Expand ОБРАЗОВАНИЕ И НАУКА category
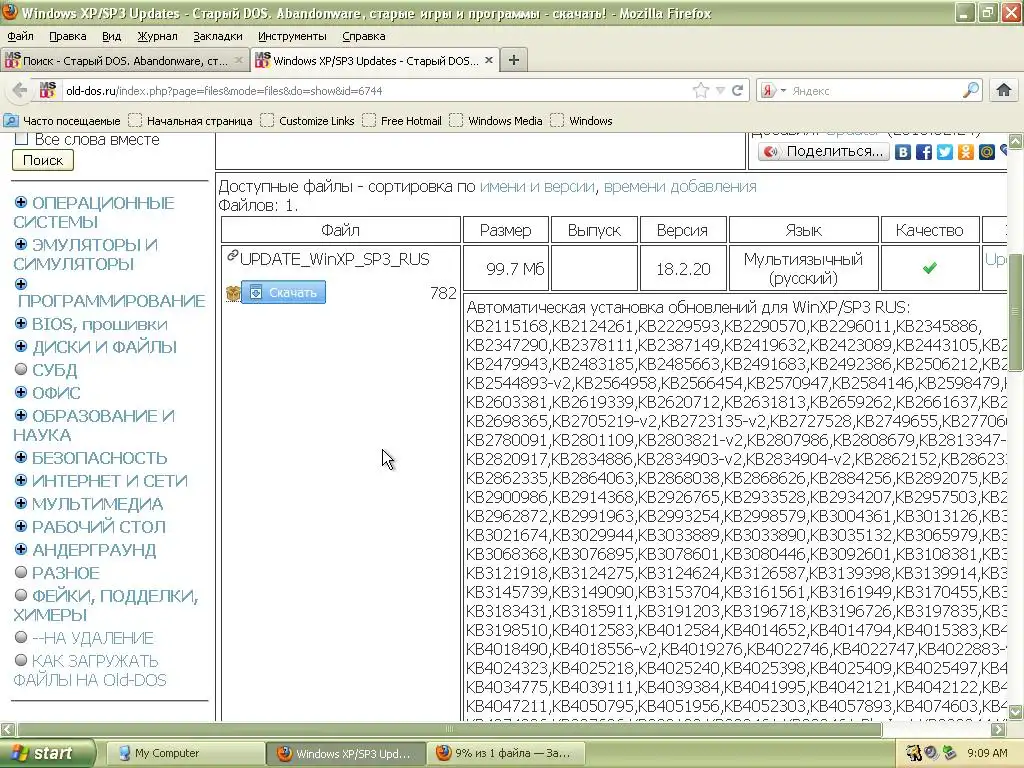1024x768 pixels. coord(21,415)
